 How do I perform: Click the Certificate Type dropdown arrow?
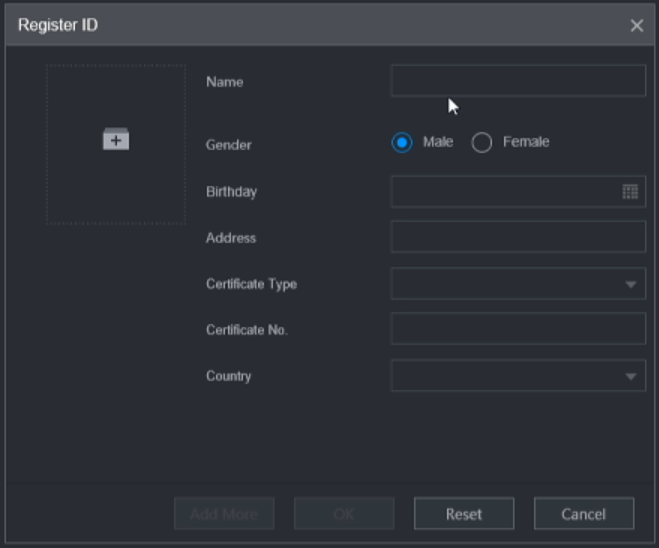pyautogui.click(x=630, y=285)
